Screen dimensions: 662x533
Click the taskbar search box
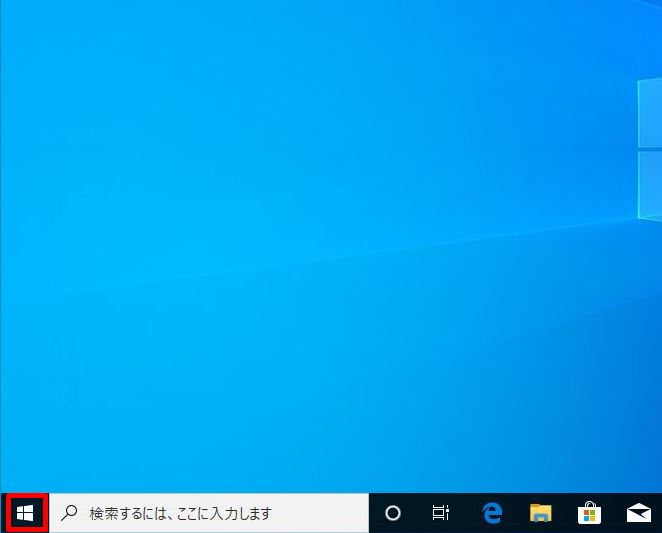click(x=209, y=513)
